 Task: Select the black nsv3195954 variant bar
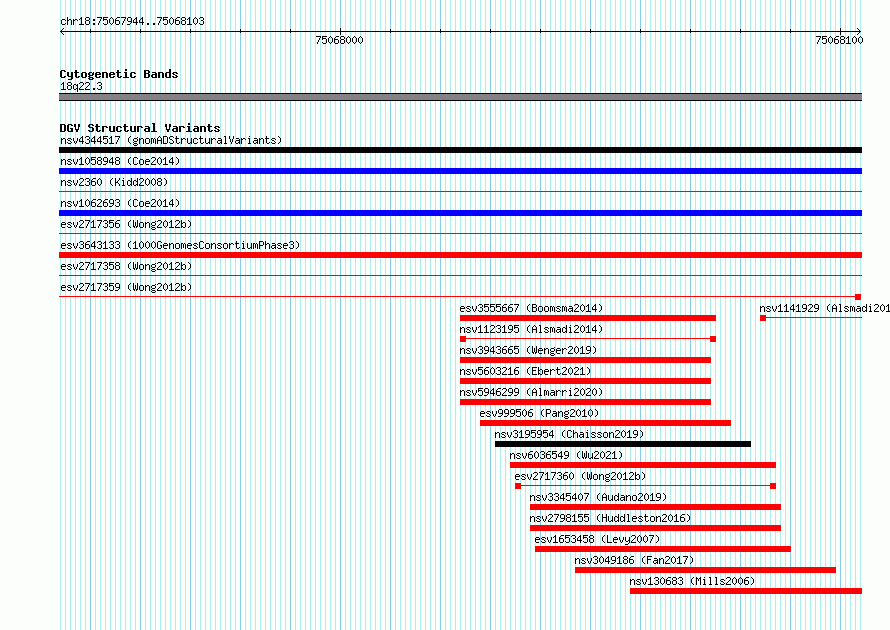click(623, 444)
